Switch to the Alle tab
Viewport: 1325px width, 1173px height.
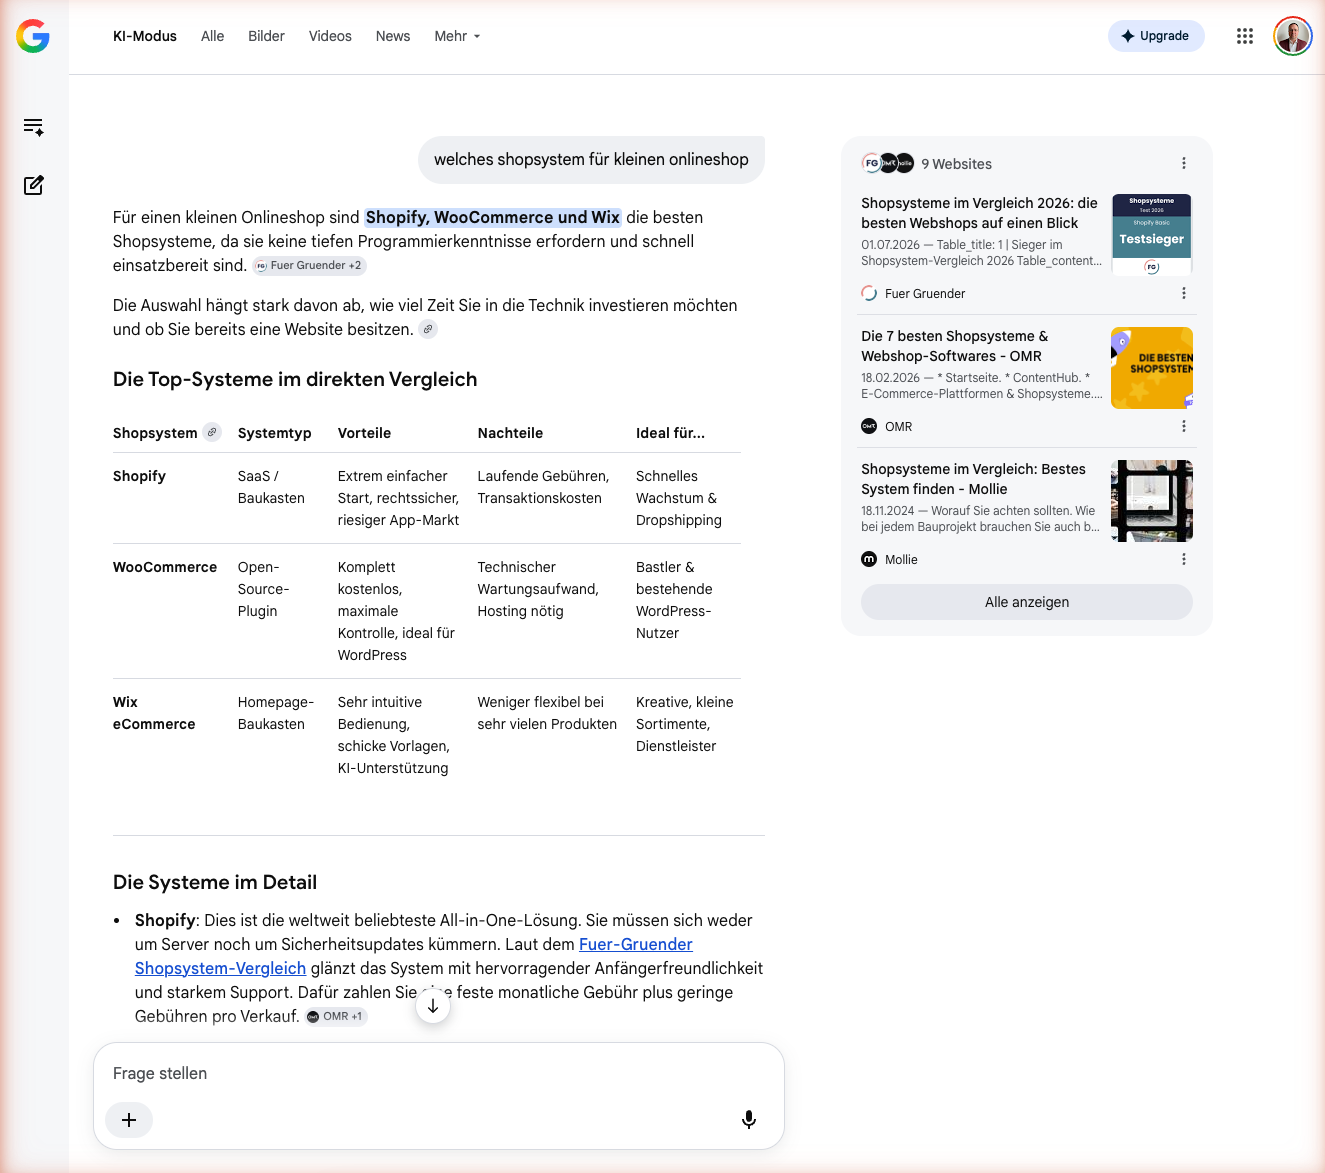[x=212, y=36]
